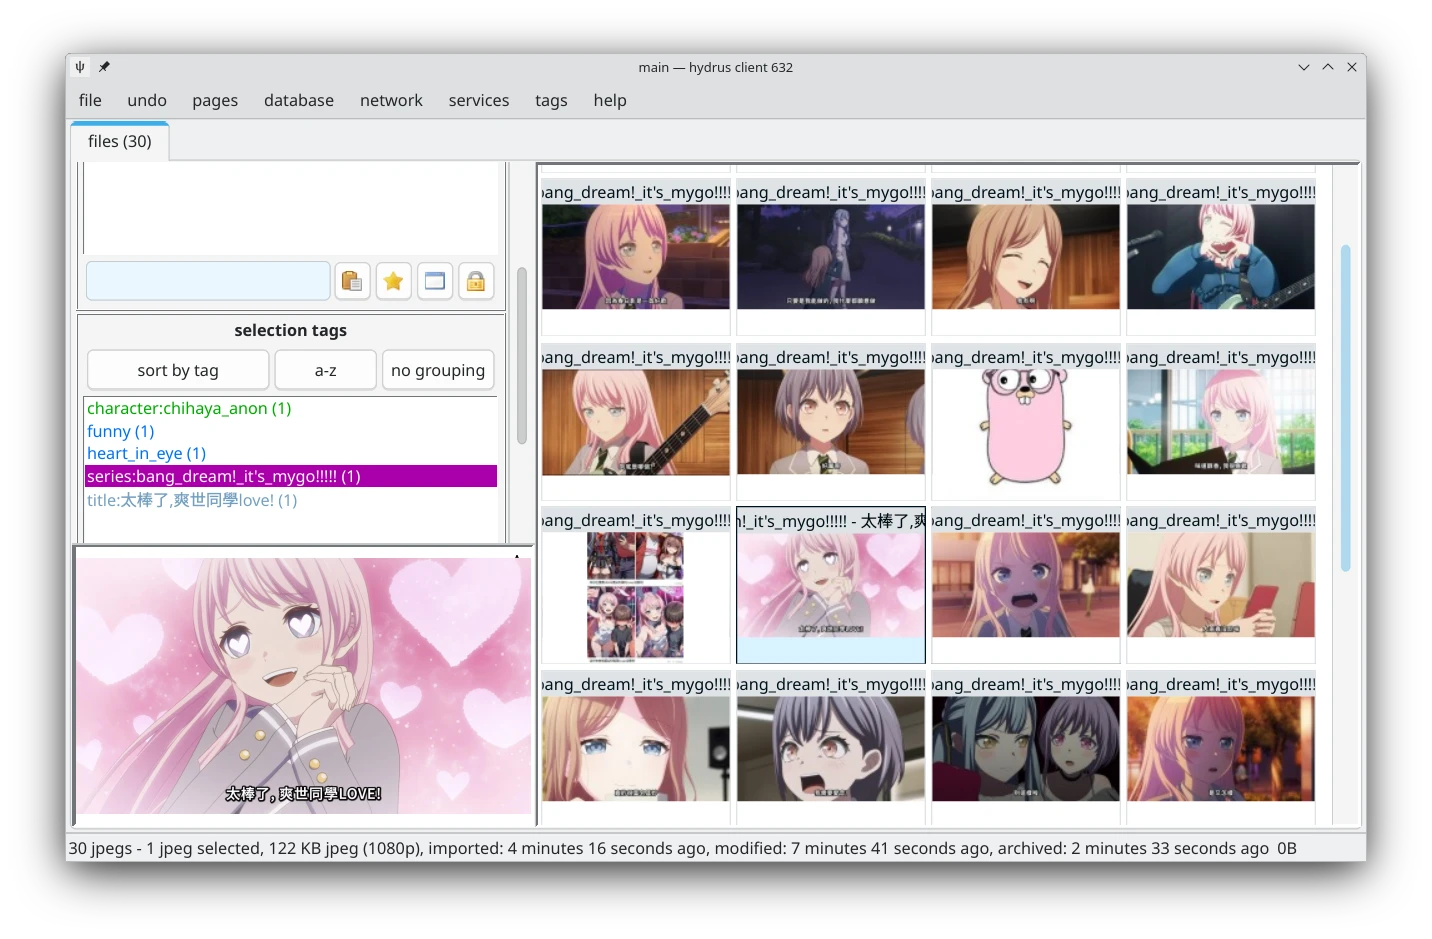Open the hydrus psi icon in the titlebar

79,67
